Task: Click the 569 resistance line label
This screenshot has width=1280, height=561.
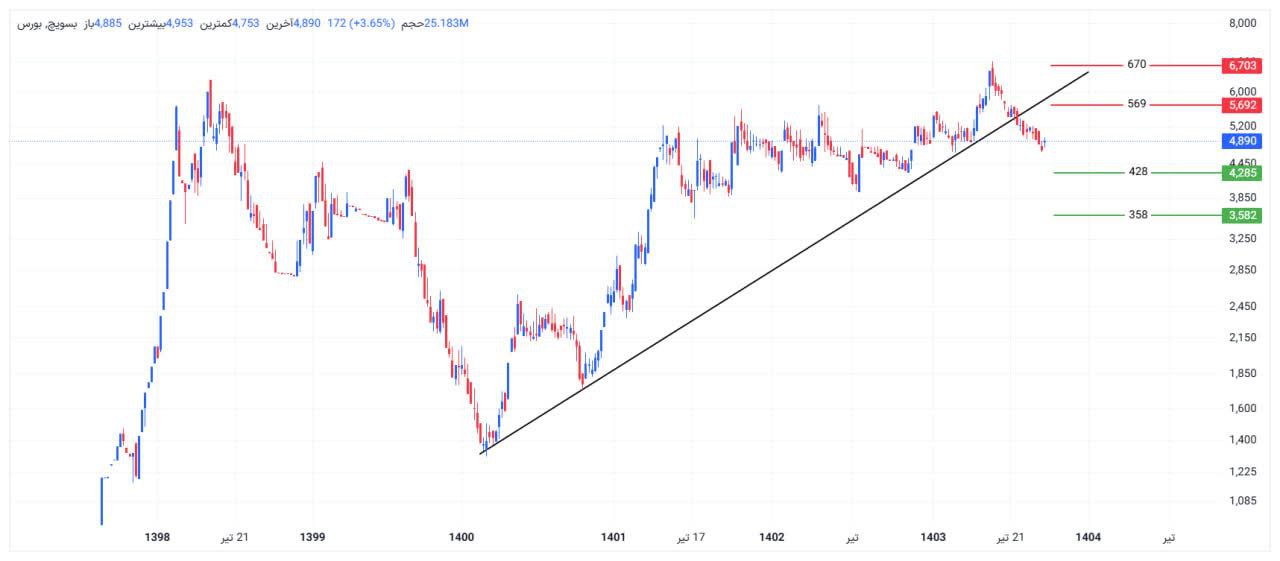Action: click(x=1136, y=104)
